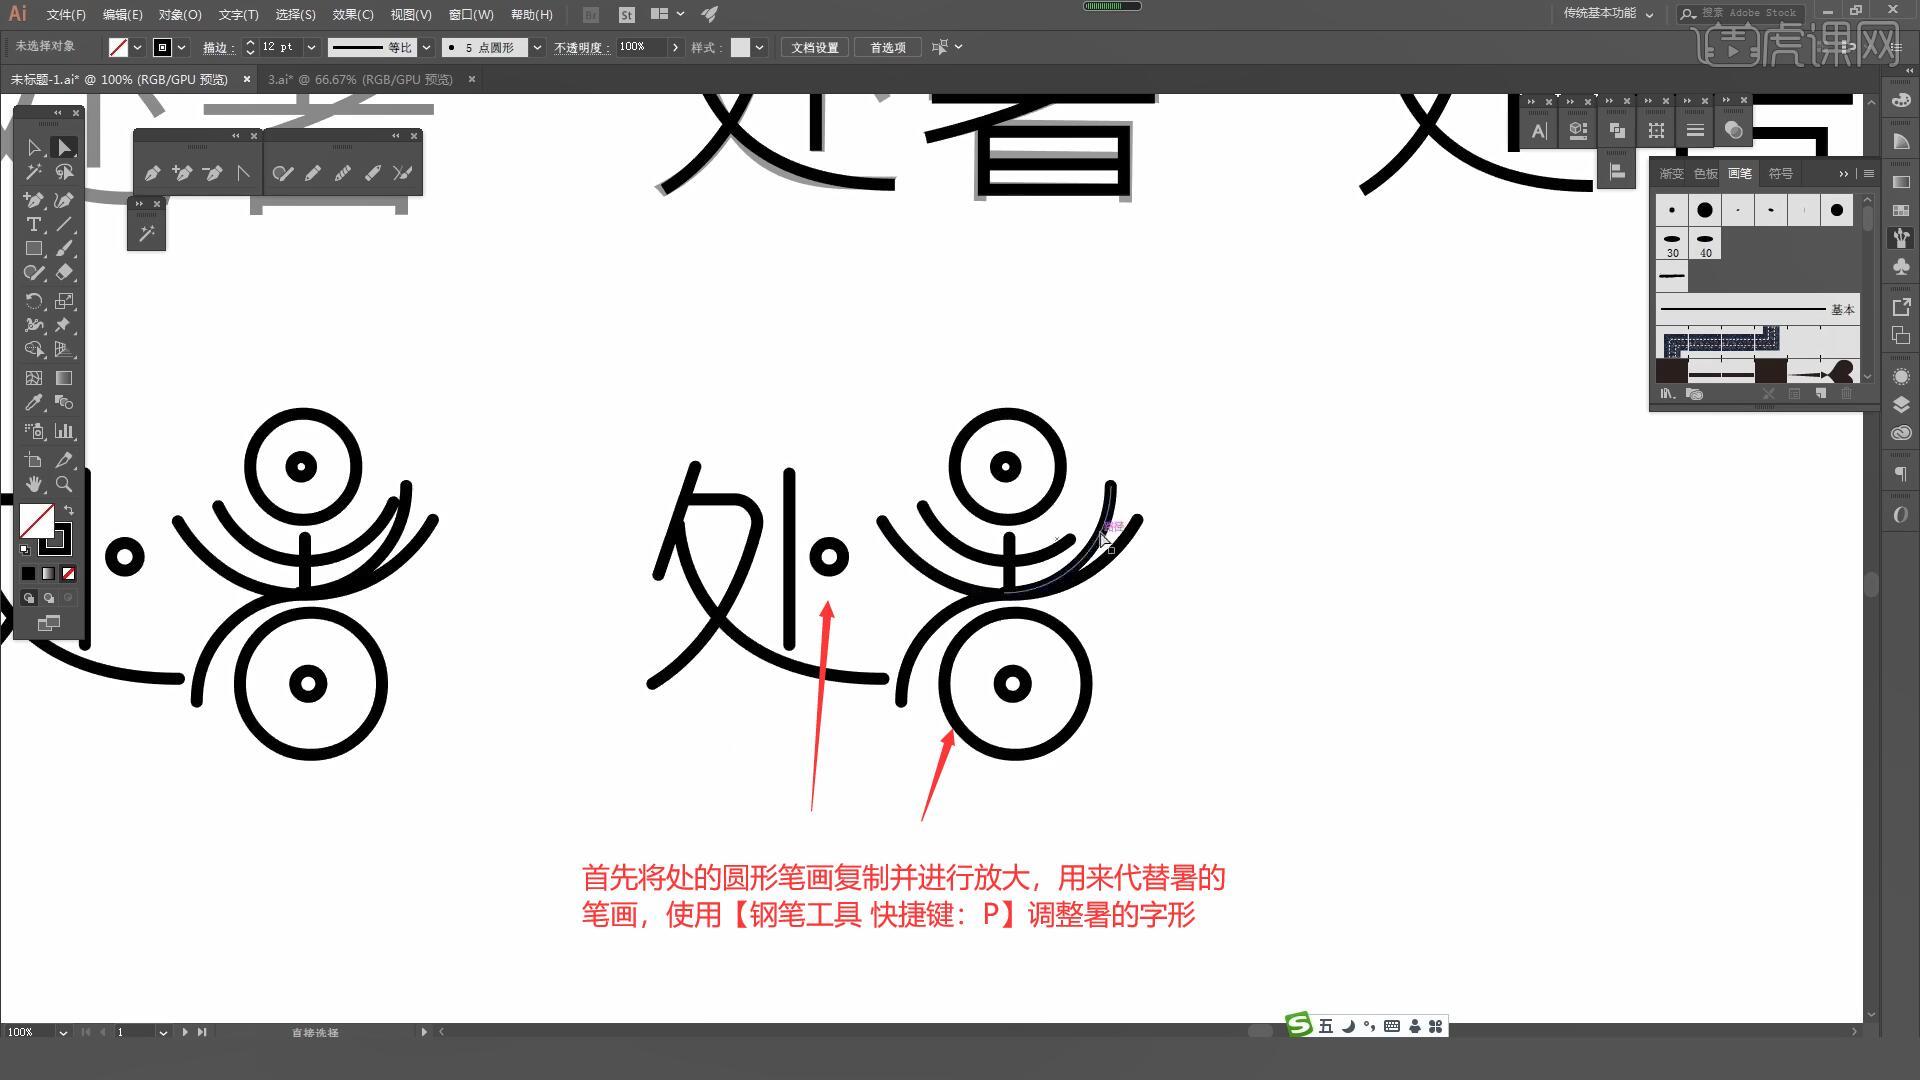Select the Type tool

pos(34,224)
